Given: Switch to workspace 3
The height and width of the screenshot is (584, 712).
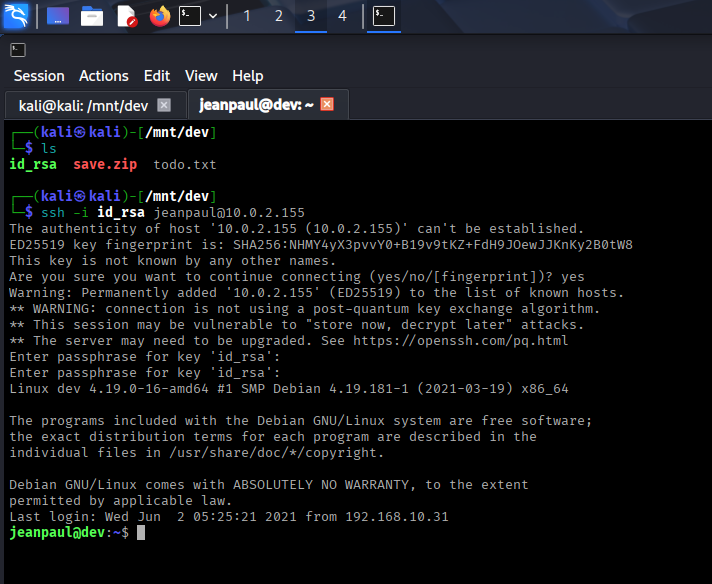Looking at the screenshot, I should point(311,16).
